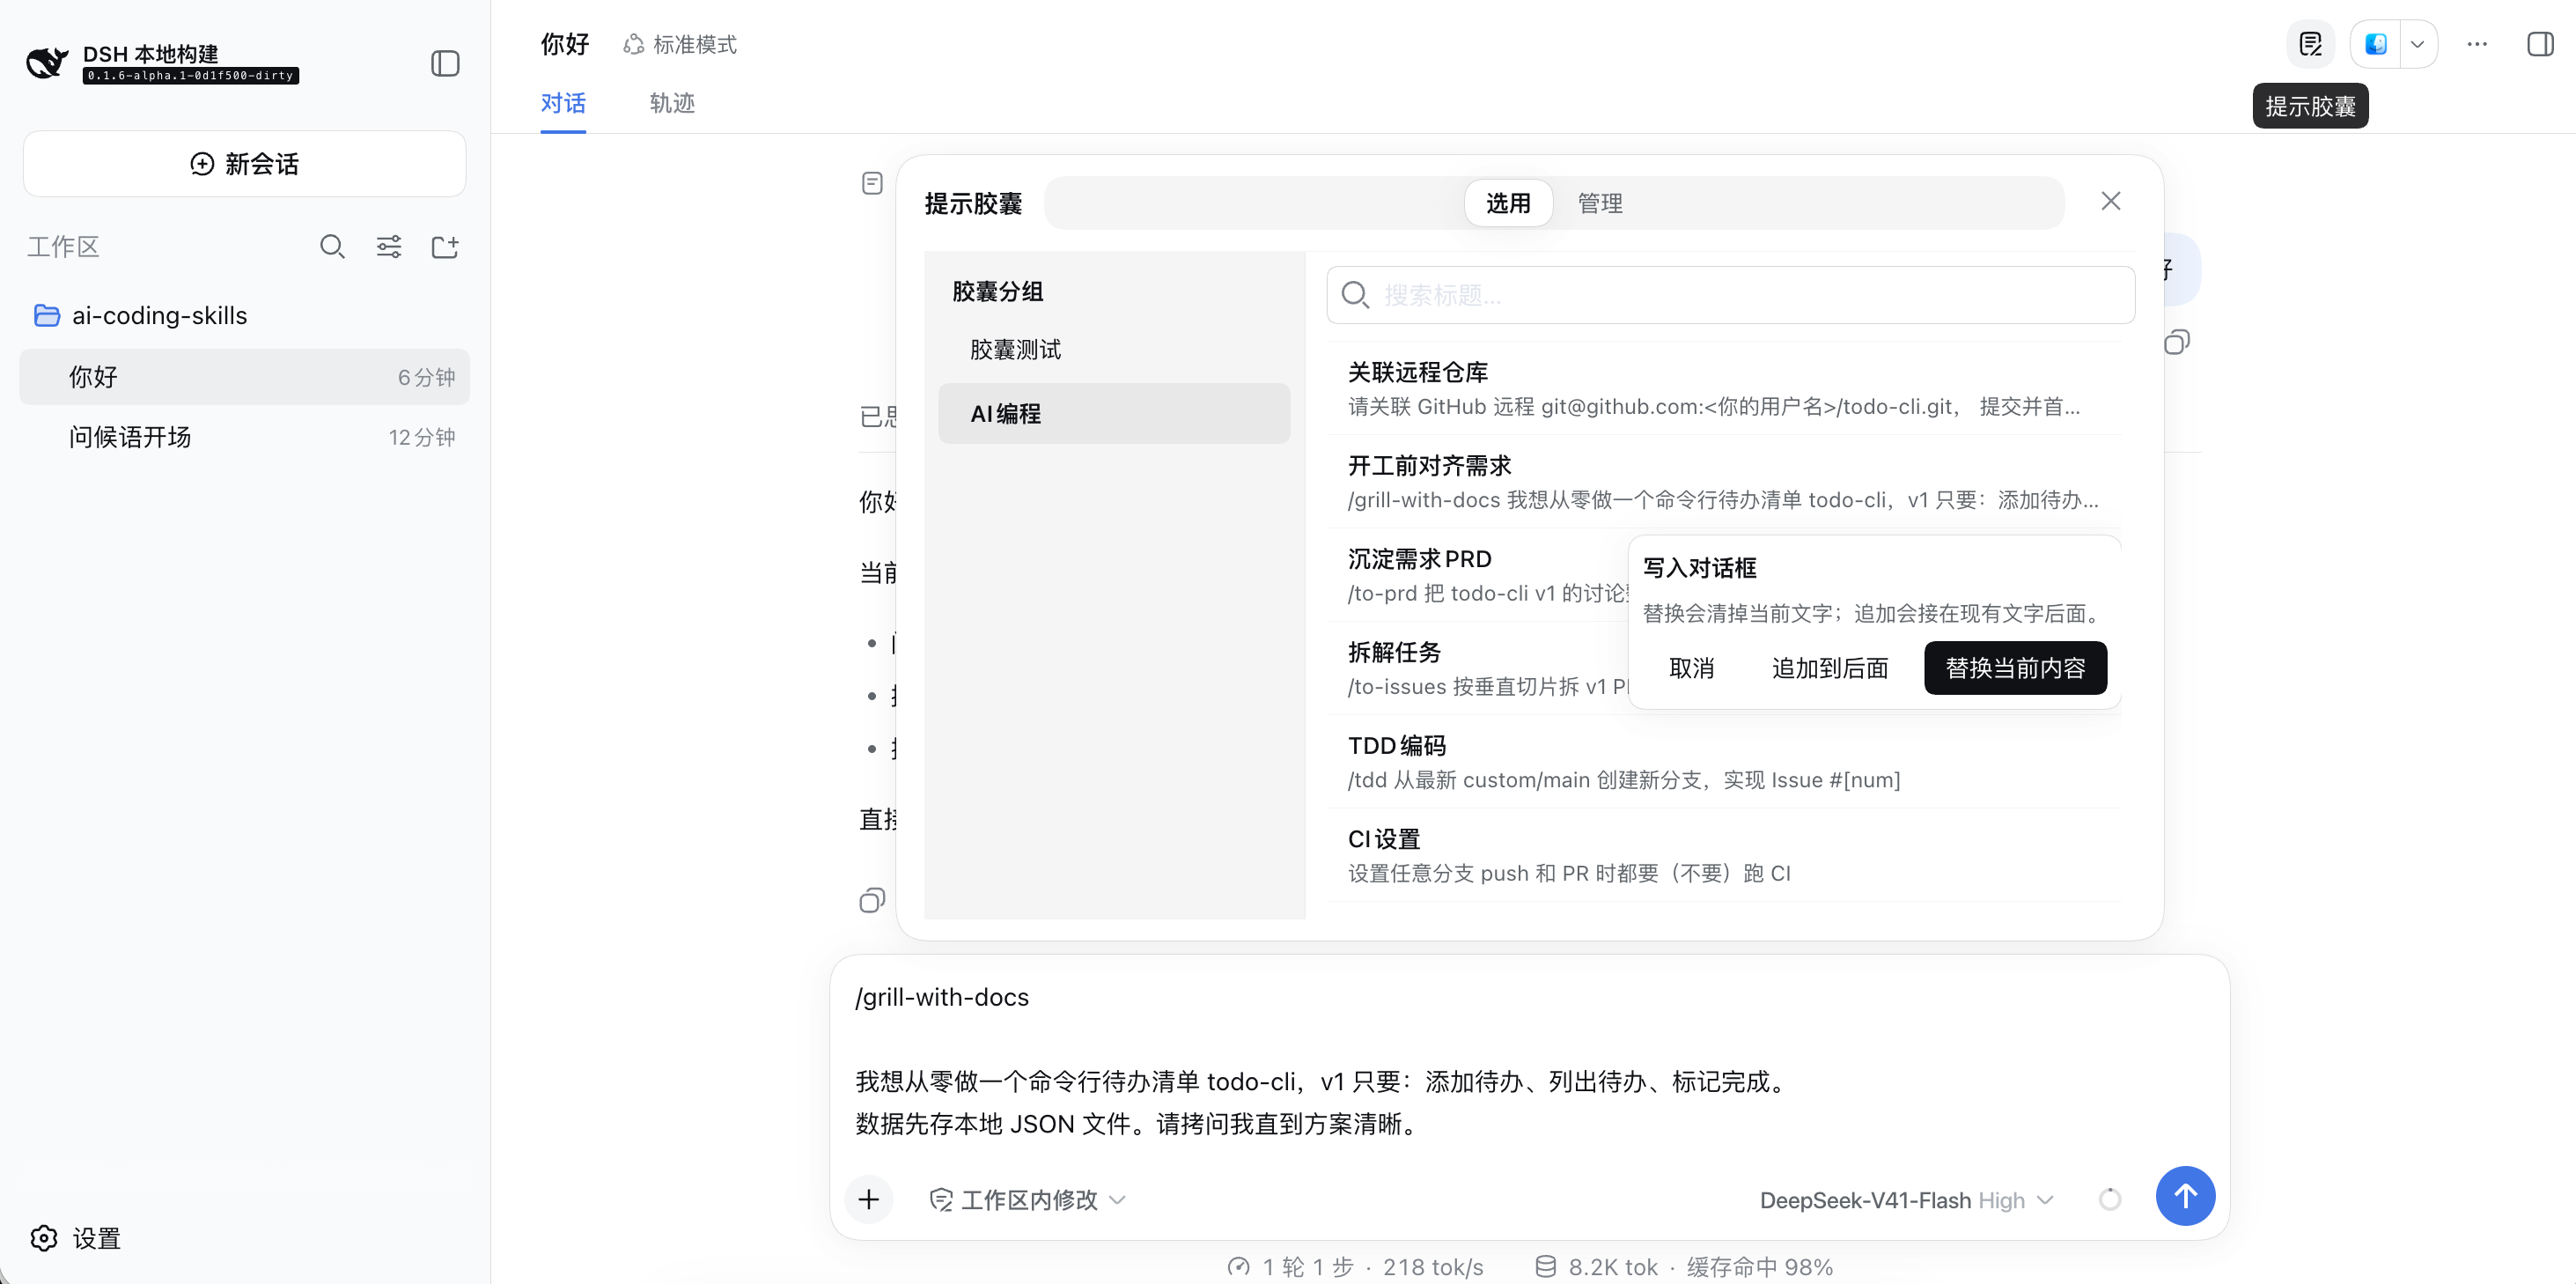Viewport: 2576px width, 1284px height.
Task: Search the workspace list
Action: [x=332, y=246]
